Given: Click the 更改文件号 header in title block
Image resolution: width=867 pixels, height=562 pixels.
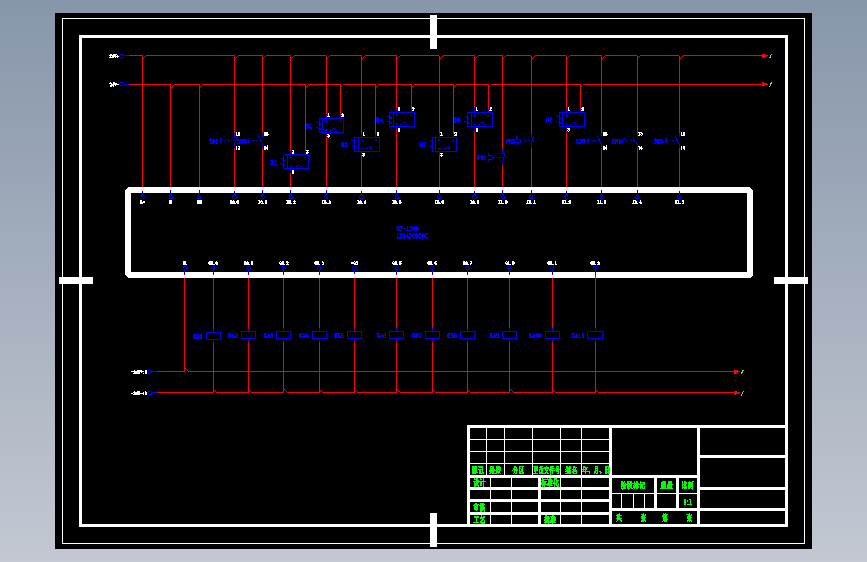Looking at the screenshot, I should click(x=546, y=470).
